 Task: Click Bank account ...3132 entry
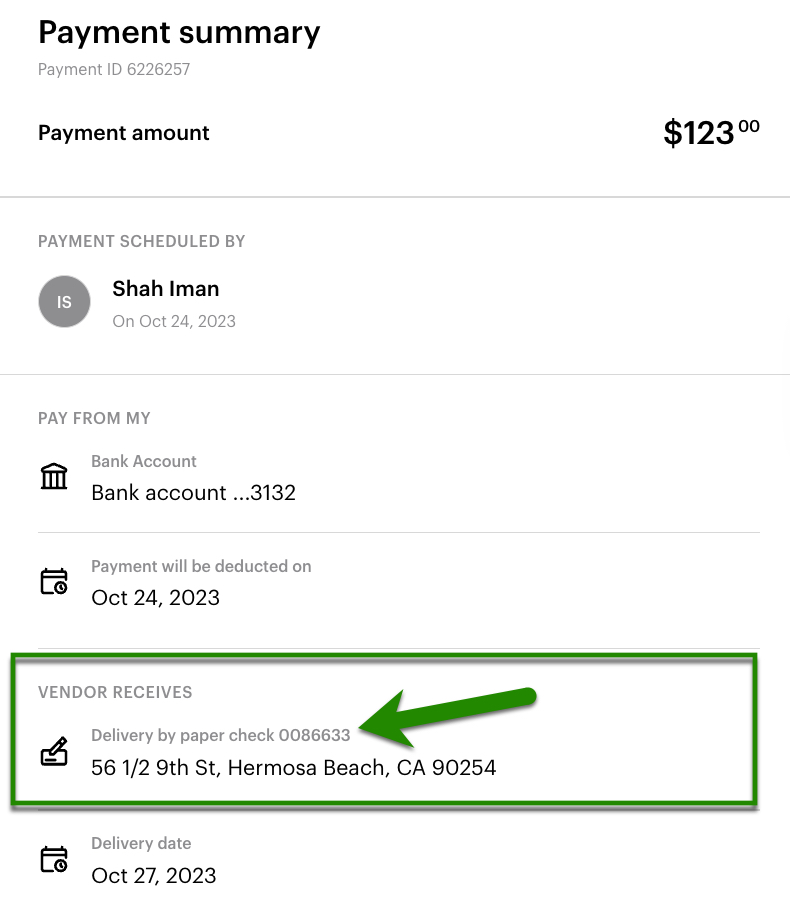point(193,493)
